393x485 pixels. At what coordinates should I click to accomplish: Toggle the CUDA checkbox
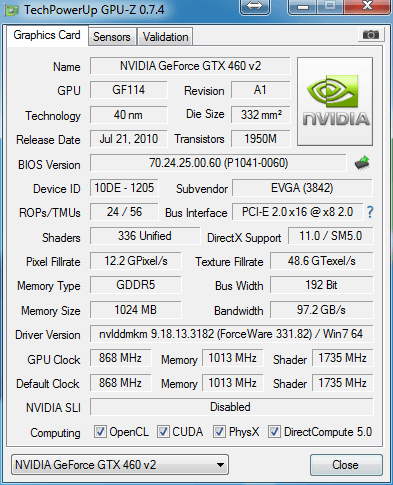click(163, 432)
